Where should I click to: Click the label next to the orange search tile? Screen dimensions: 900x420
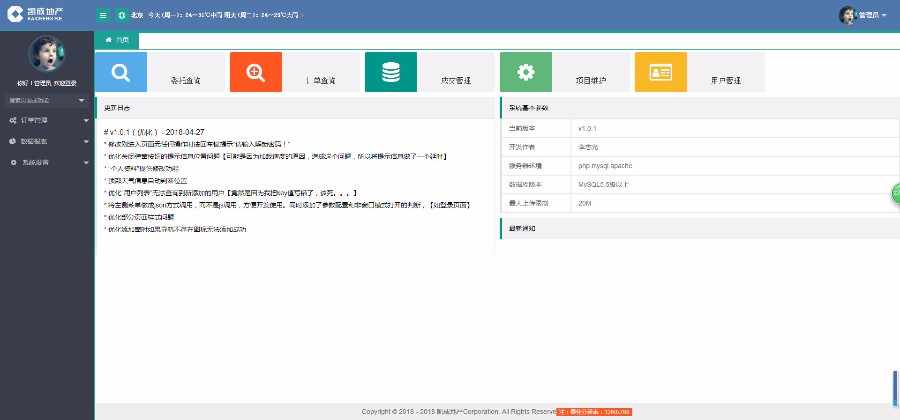pyautogui.click(x=323, y=81)
